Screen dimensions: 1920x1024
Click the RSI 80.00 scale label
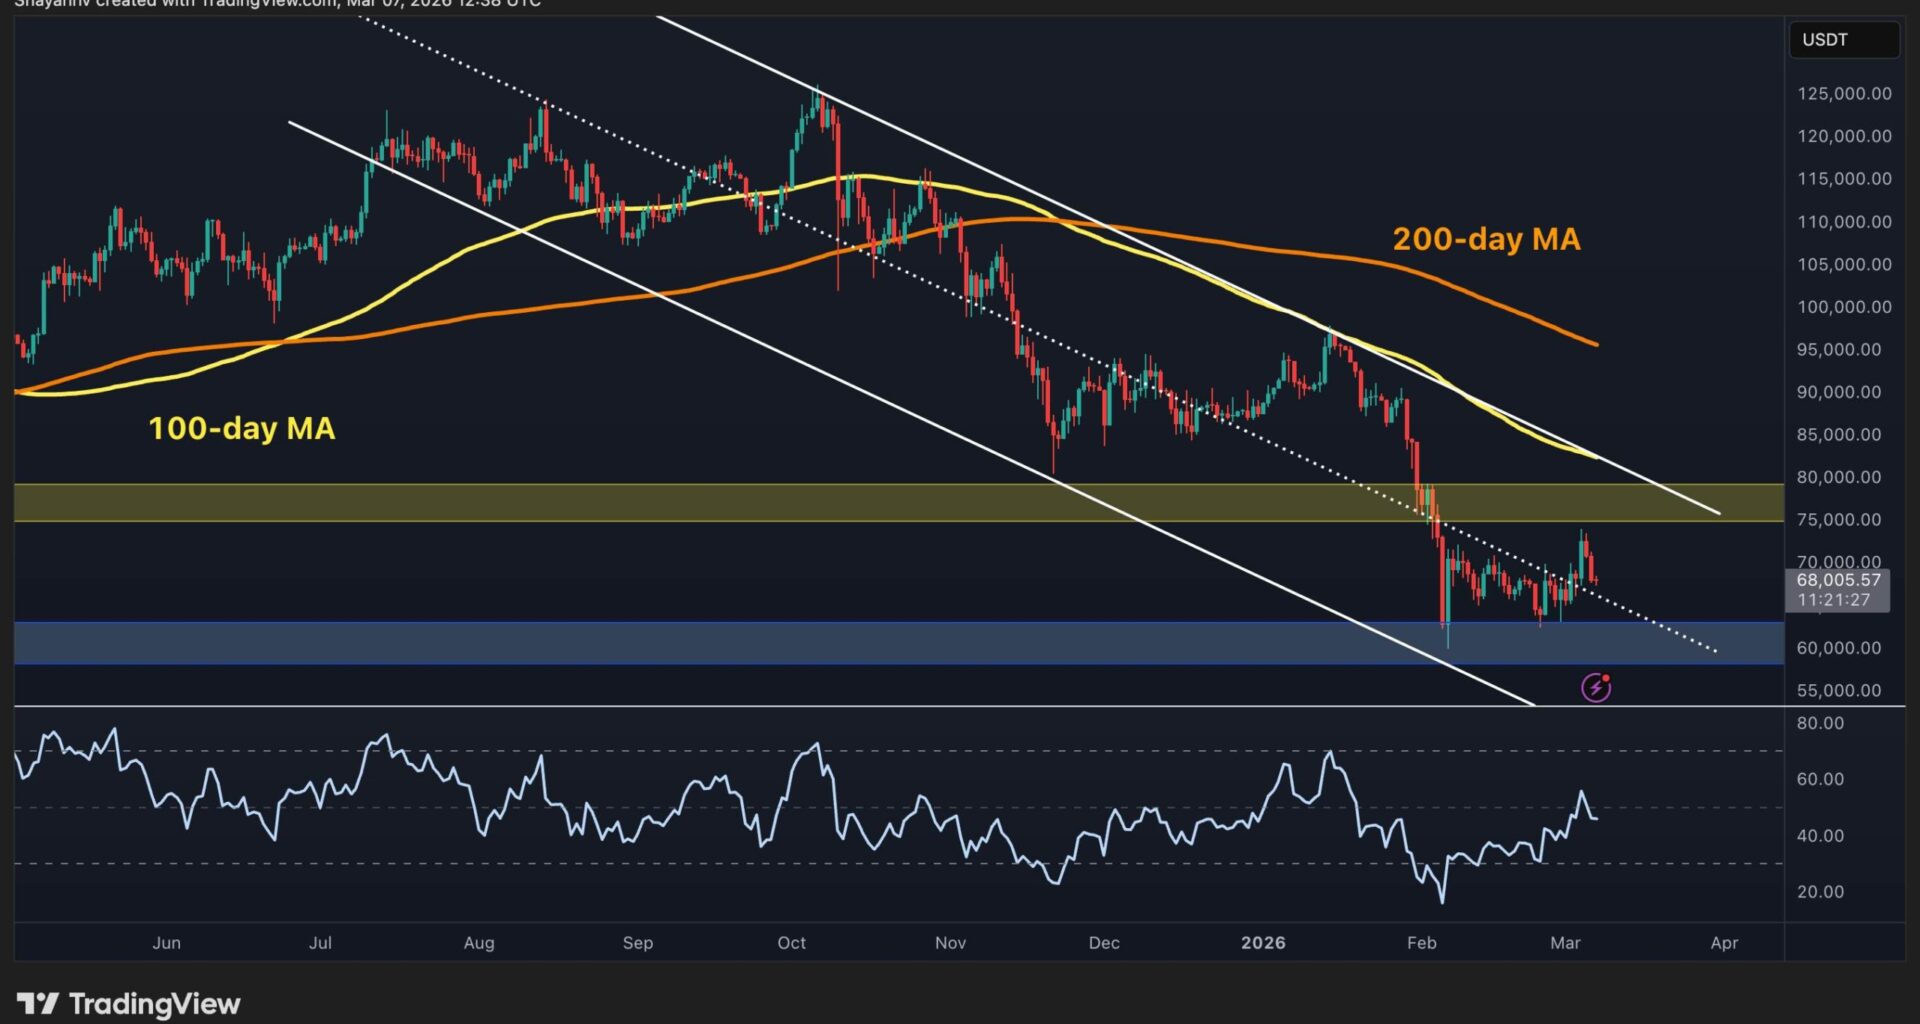[x=1820, y=723]
